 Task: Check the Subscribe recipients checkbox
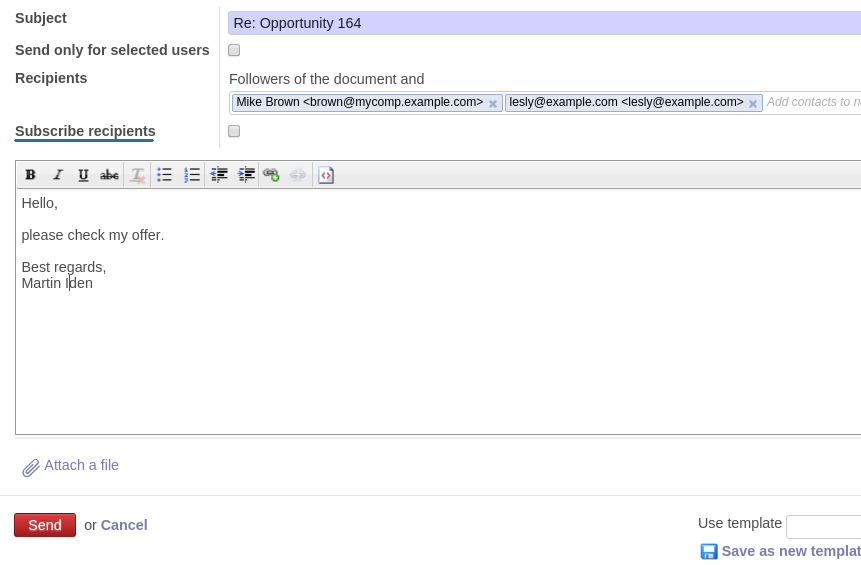tap(234, 131)
